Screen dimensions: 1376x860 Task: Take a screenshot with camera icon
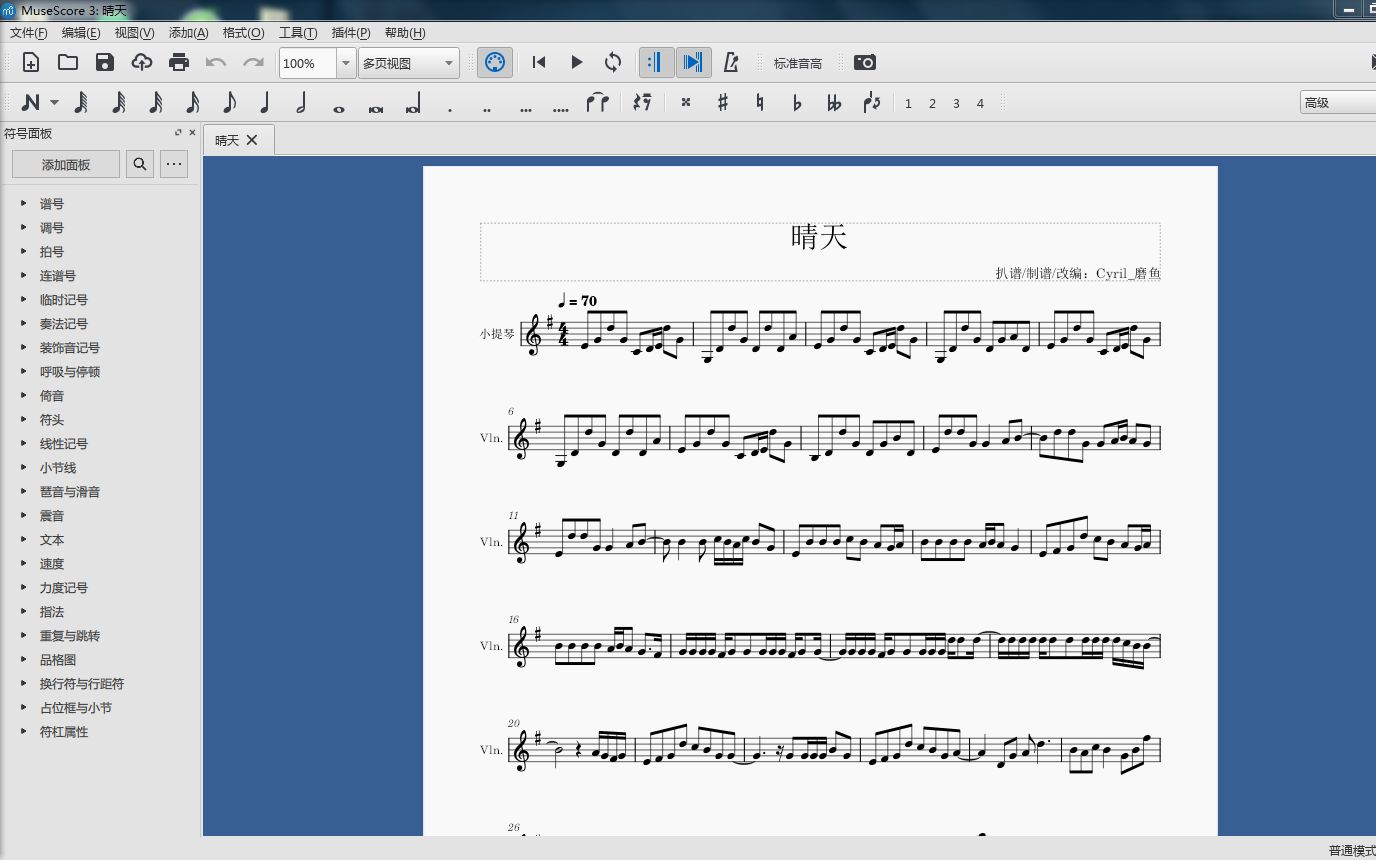coord(865,62)
